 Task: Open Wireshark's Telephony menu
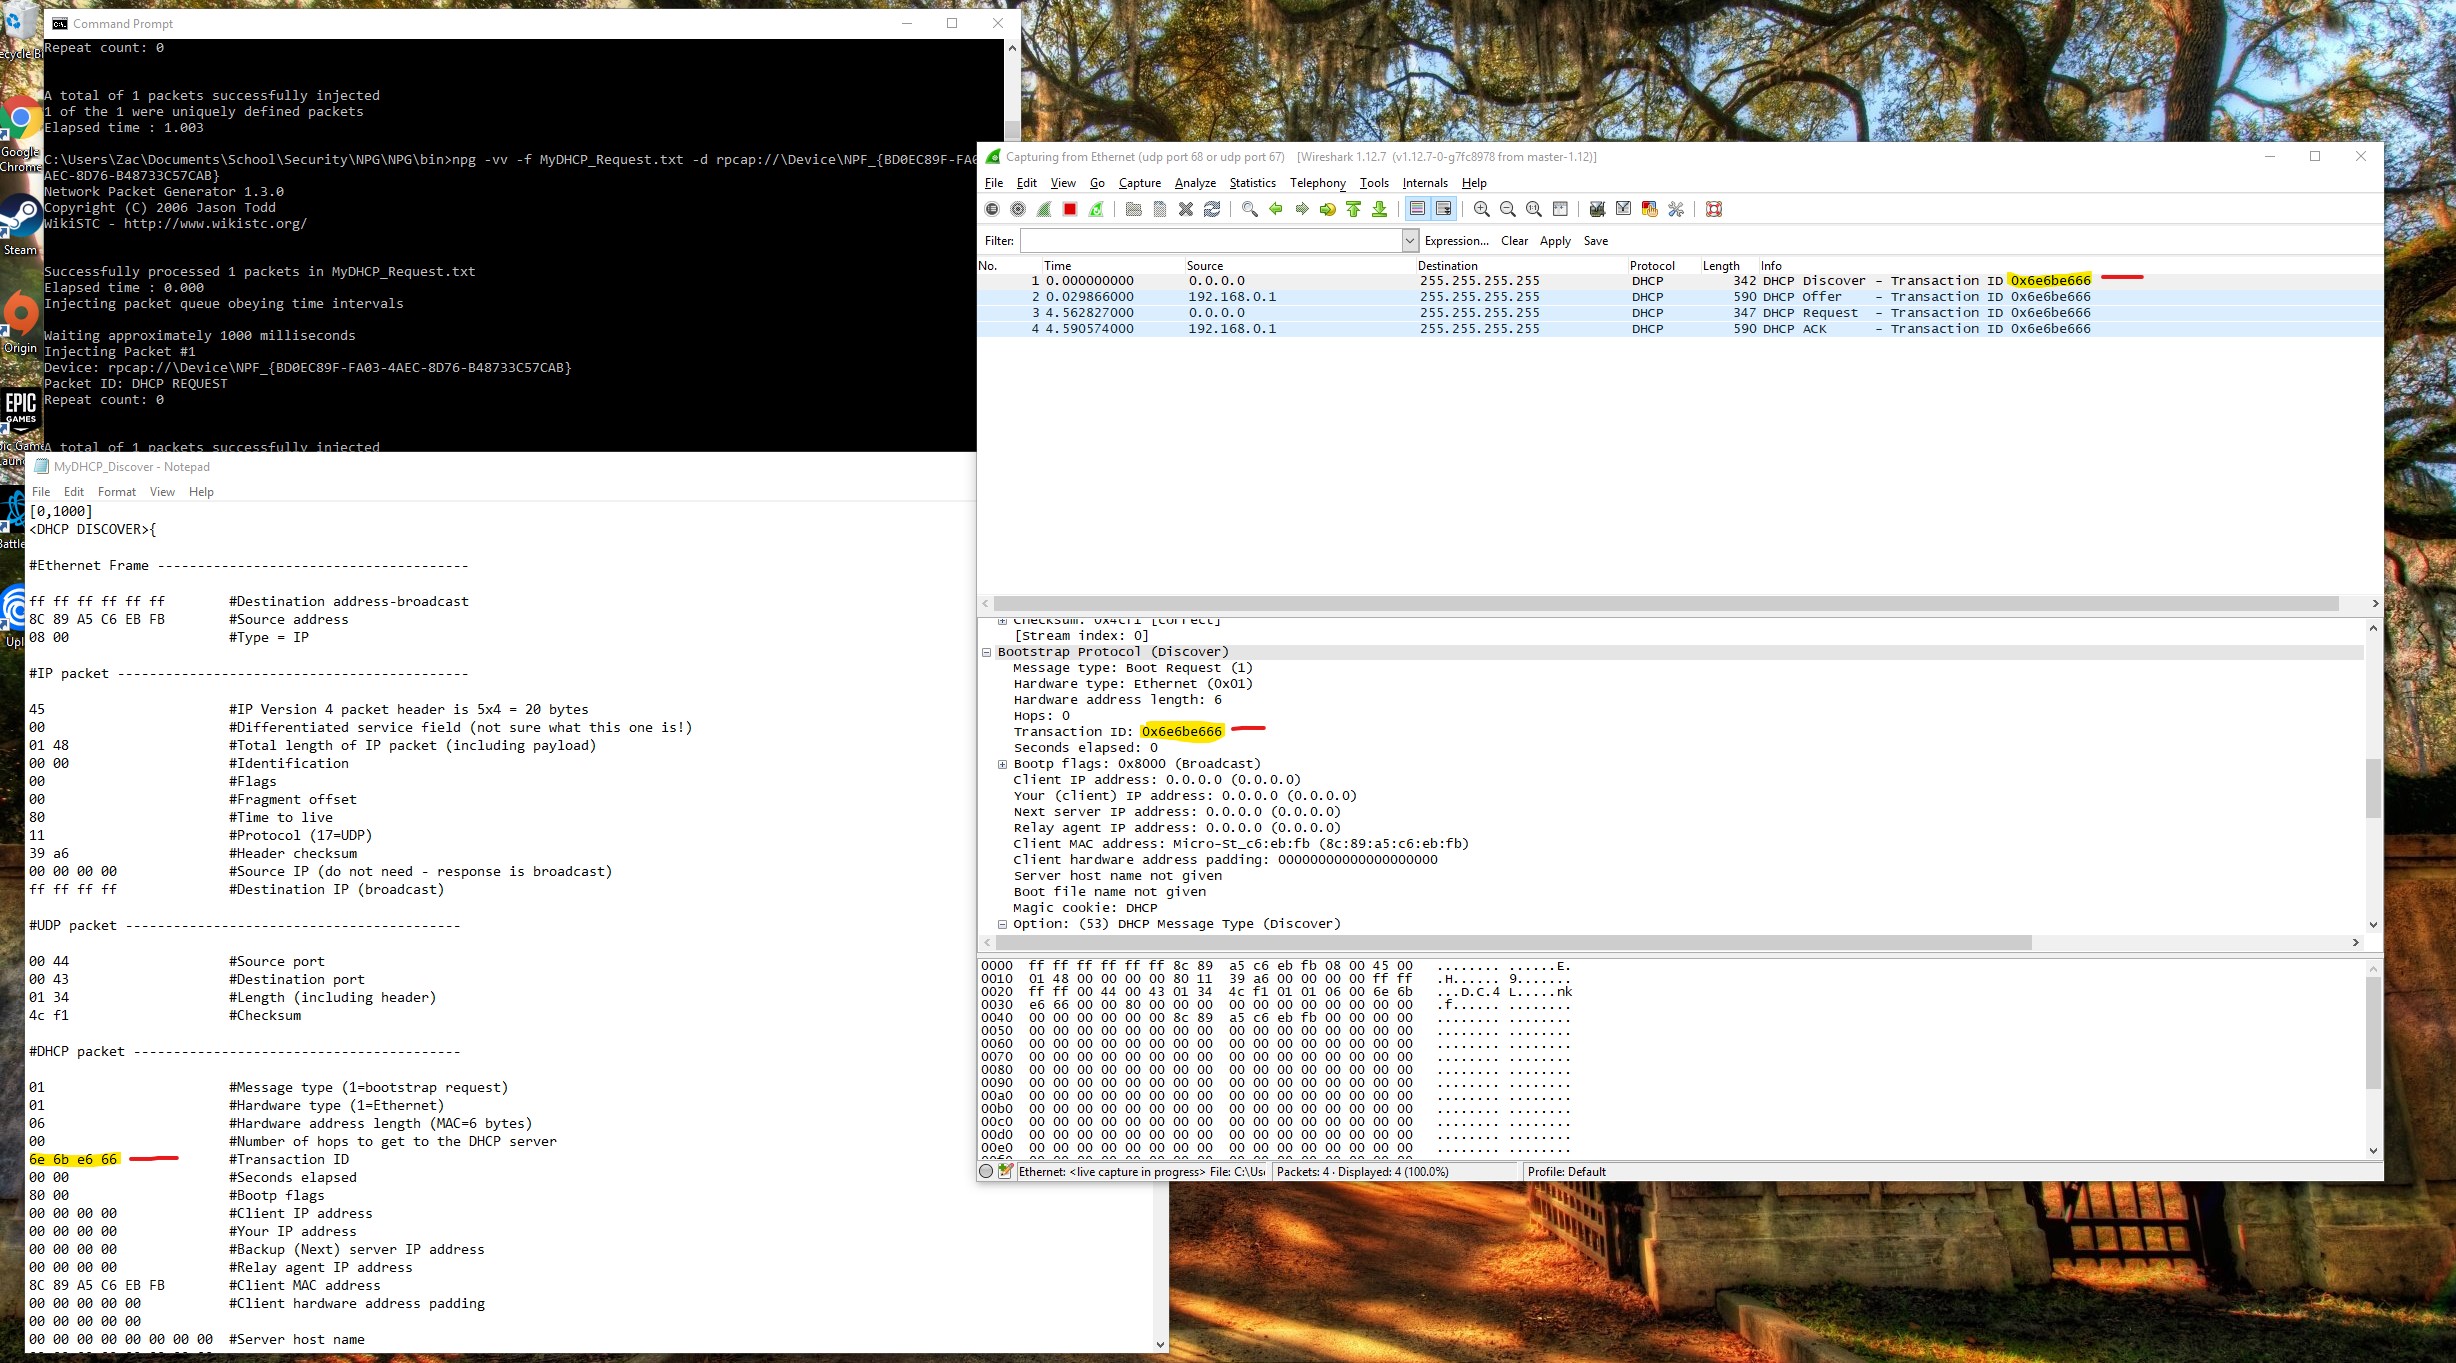[1318, 183]
